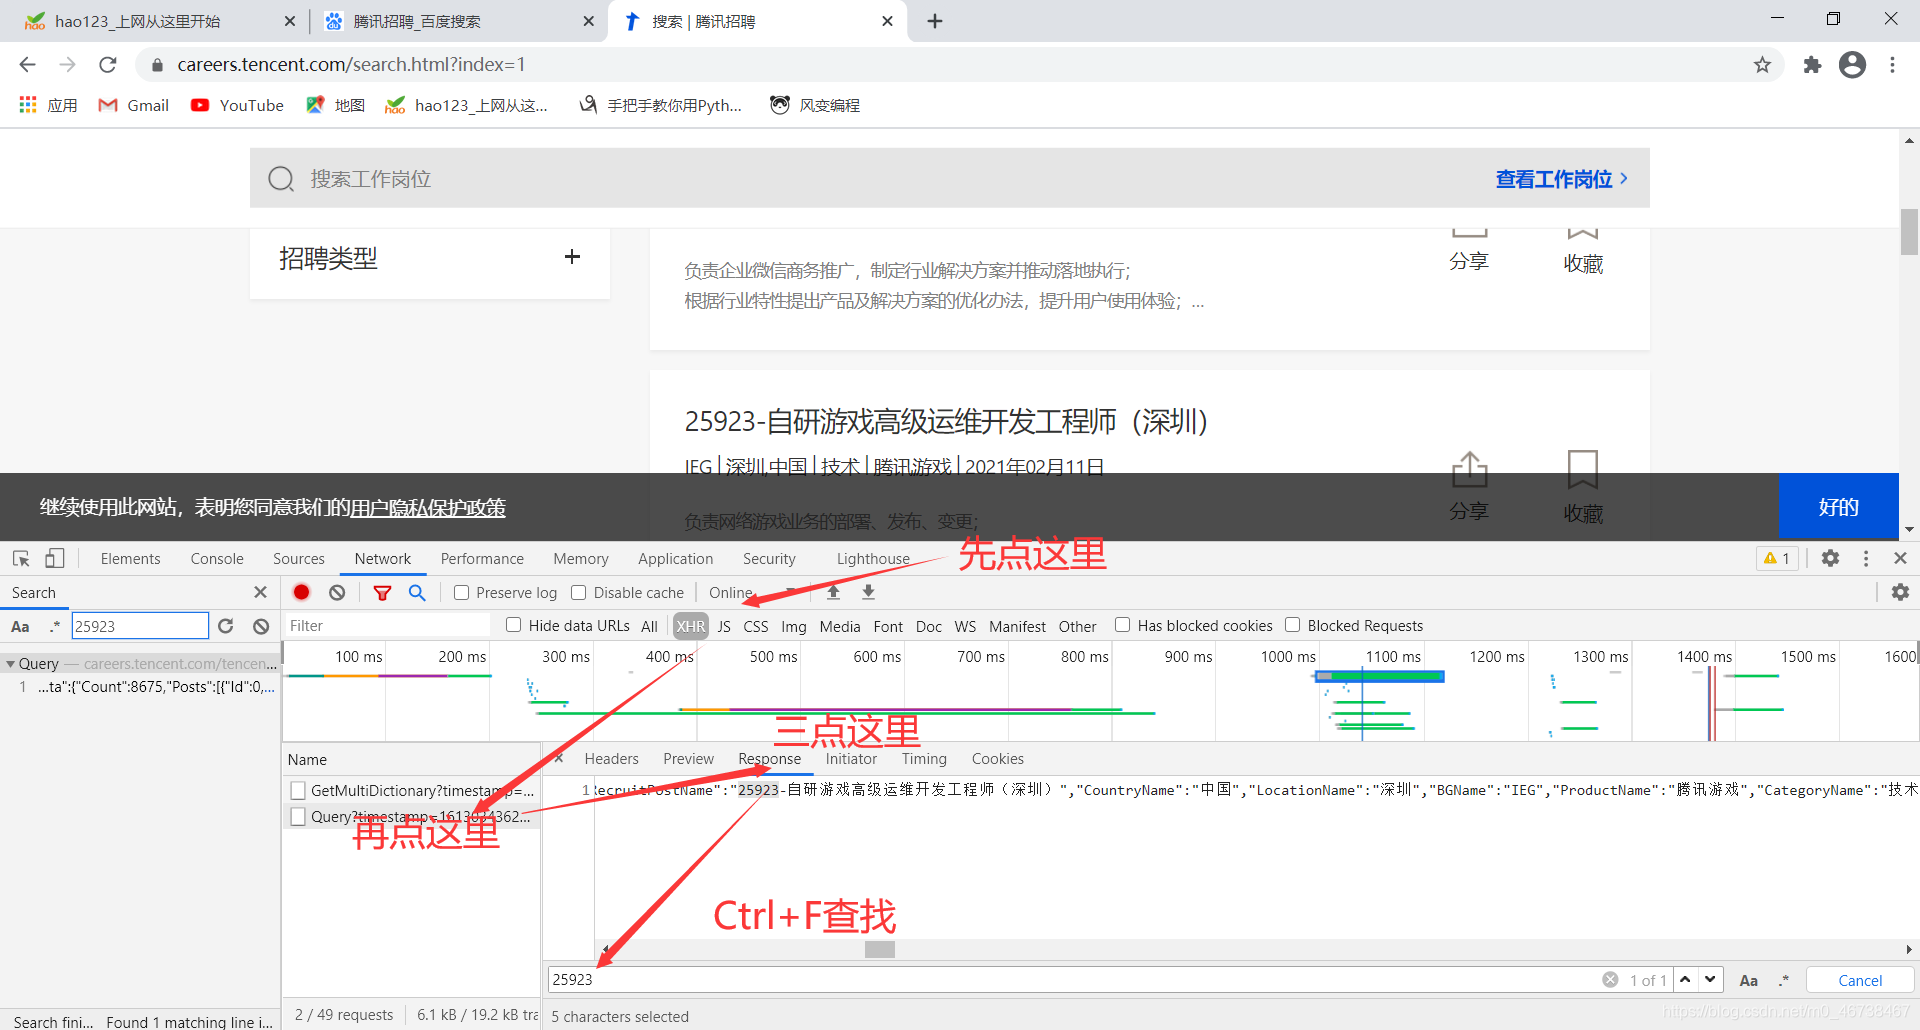Open the Preview tab of the request
Image resolution: width=1920 pixels, height=1030 pixels.
point(688,759)
